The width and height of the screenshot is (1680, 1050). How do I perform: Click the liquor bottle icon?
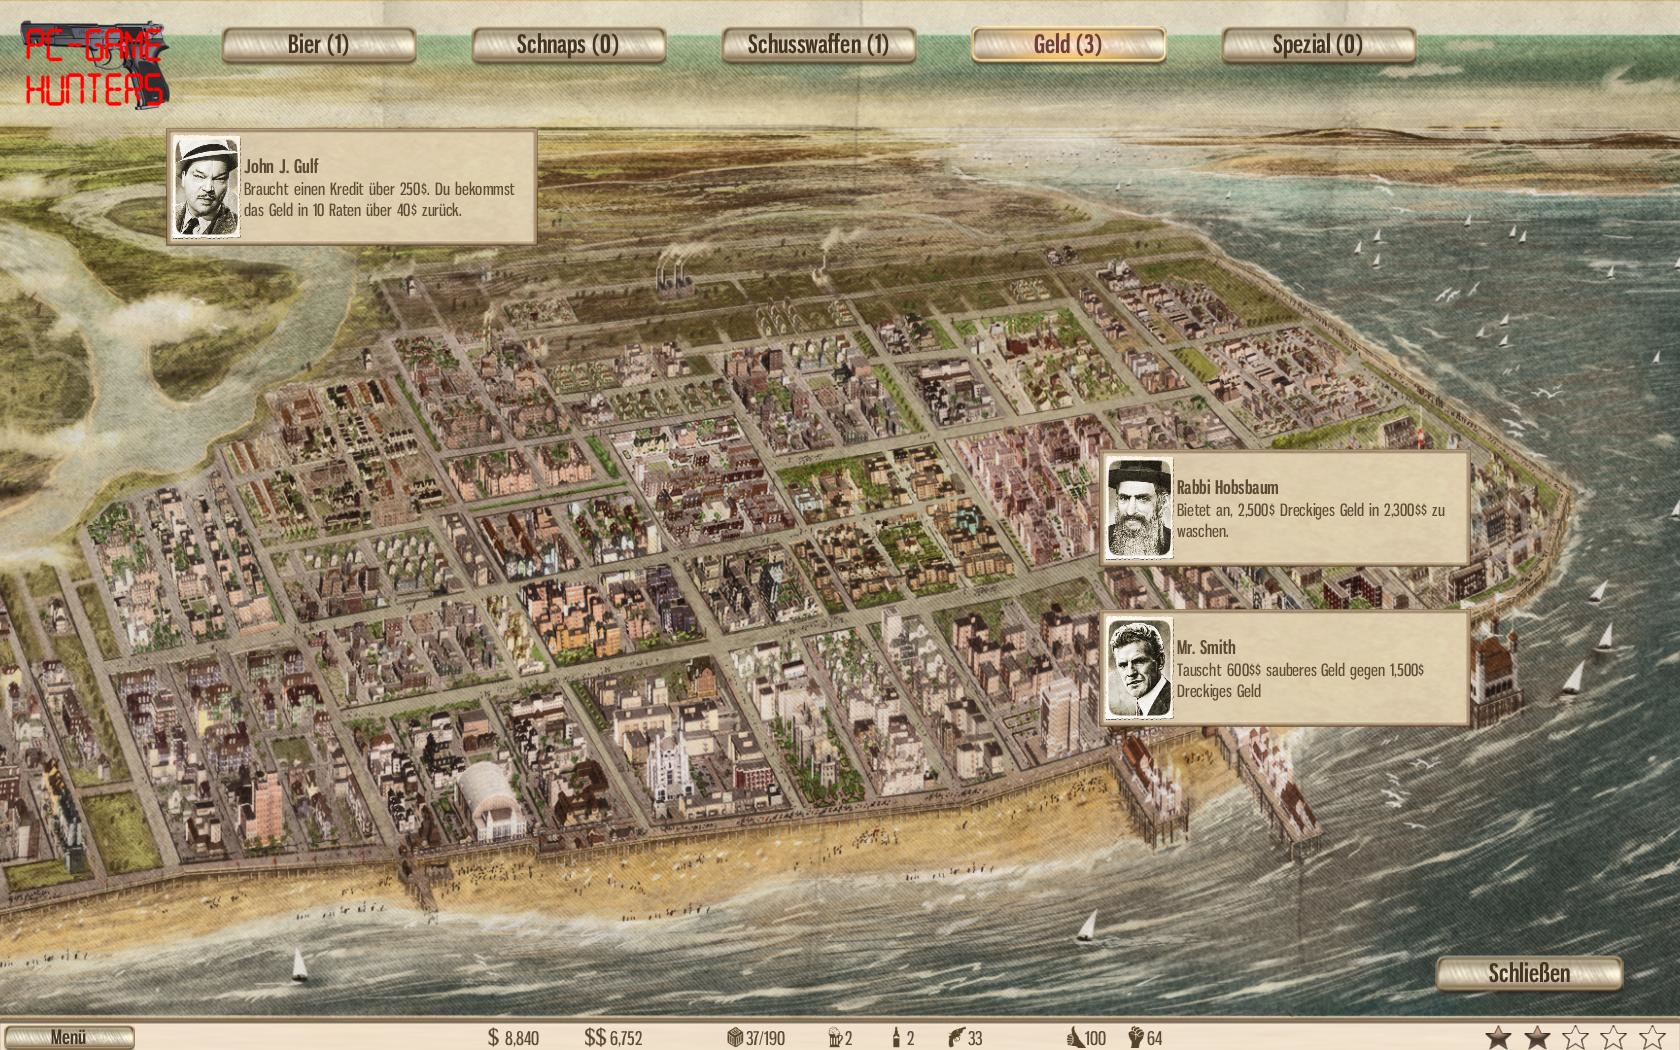click(x=896, y=1038)
